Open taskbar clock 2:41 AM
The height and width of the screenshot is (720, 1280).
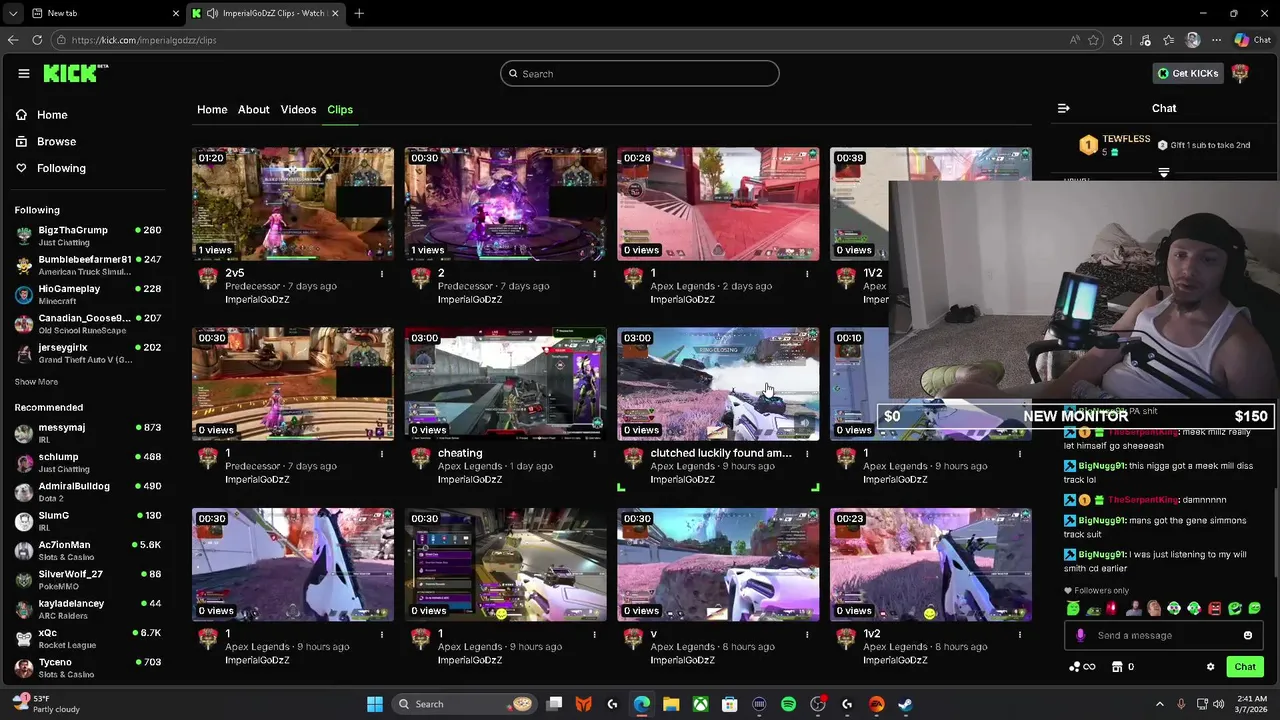[1252, 704]
